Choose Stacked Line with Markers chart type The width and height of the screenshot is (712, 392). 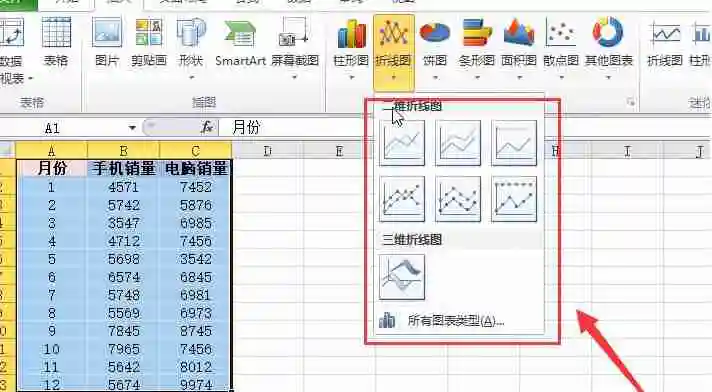(458, 199)
